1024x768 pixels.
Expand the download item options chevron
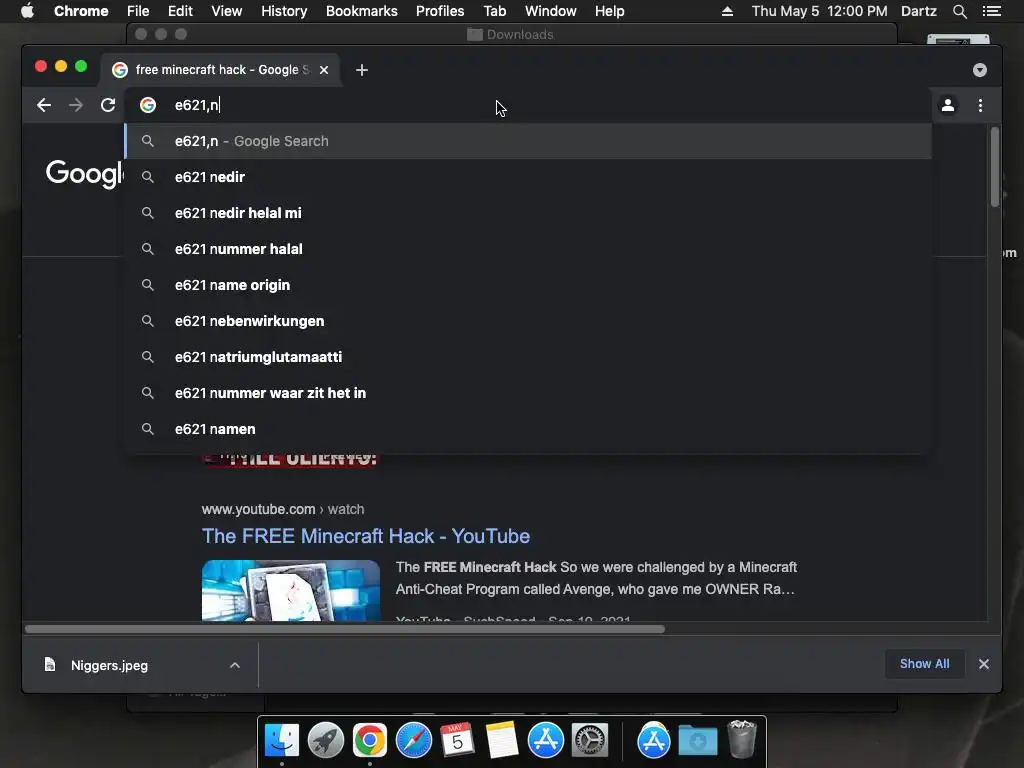[x=234, y=665]
